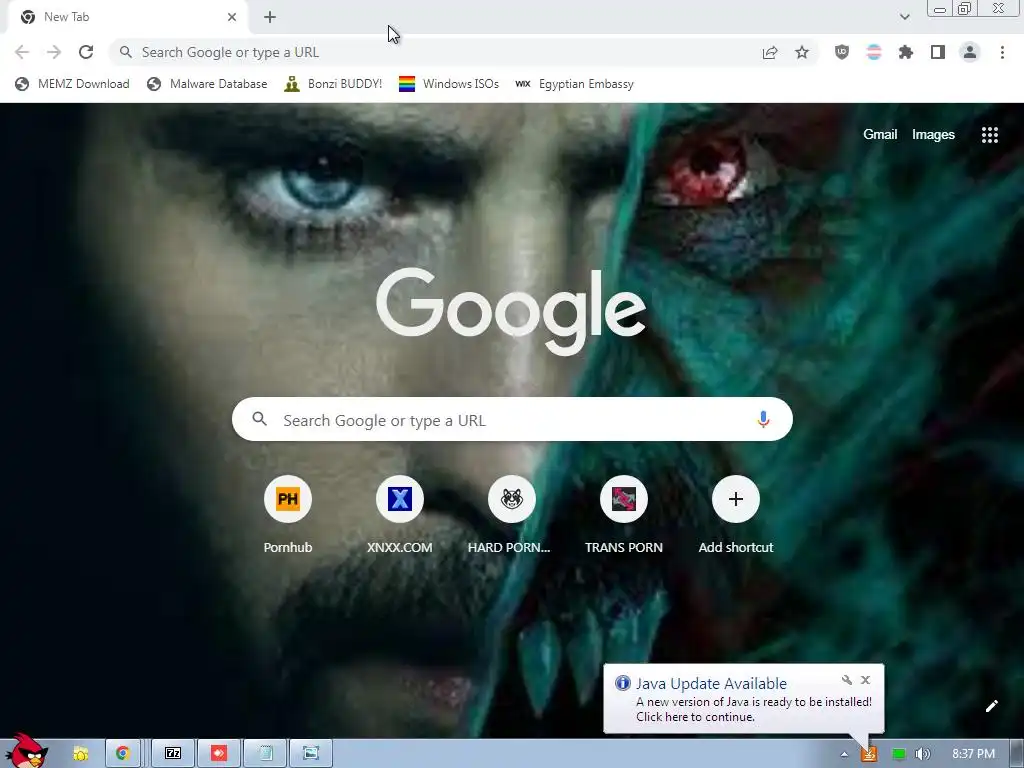Click the 8:37 PM clock
Screen dimensions: 1024x768
click(x=973, y=754)
